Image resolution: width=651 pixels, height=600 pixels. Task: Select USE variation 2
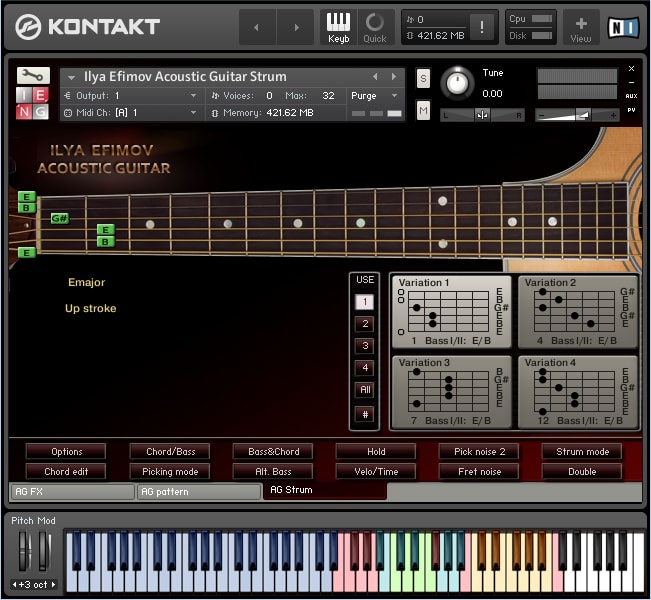click(x=365, y=323)
